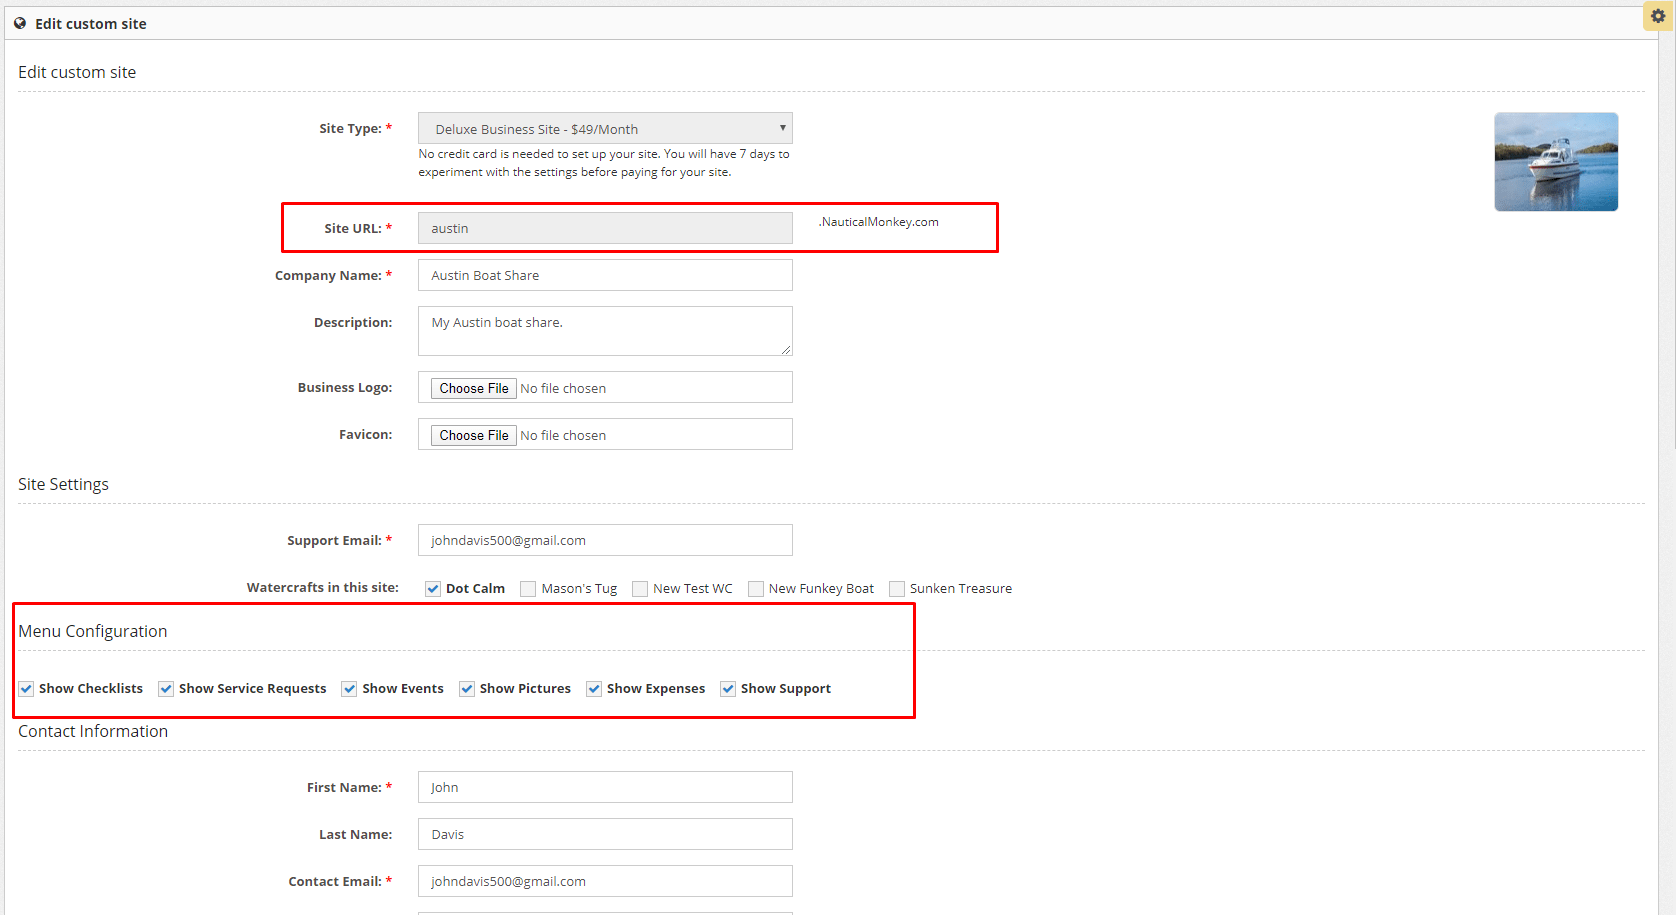Toggle Show Events checkbox
Screen dimensions: 1676x915
click(x=349, y=689)
